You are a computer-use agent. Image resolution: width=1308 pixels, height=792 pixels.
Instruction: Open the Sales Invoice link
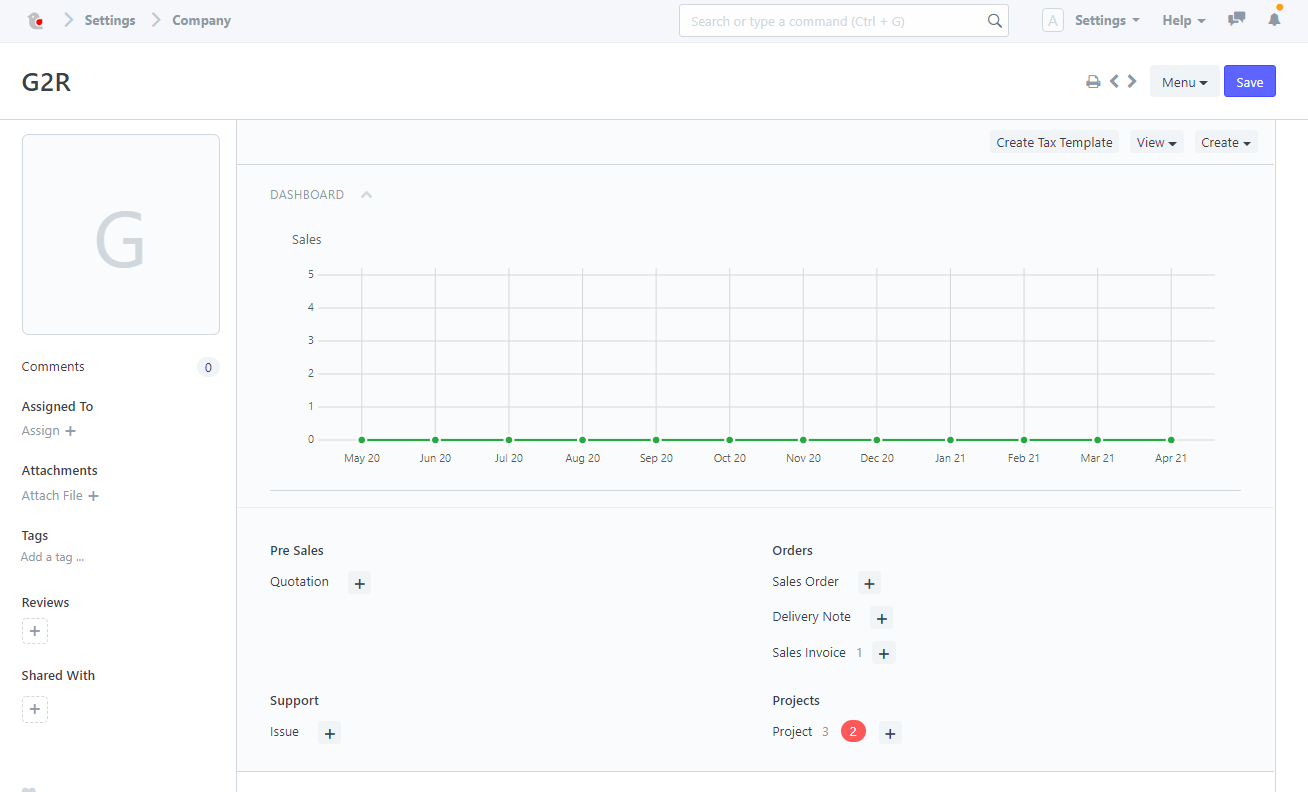click(809, 652)
